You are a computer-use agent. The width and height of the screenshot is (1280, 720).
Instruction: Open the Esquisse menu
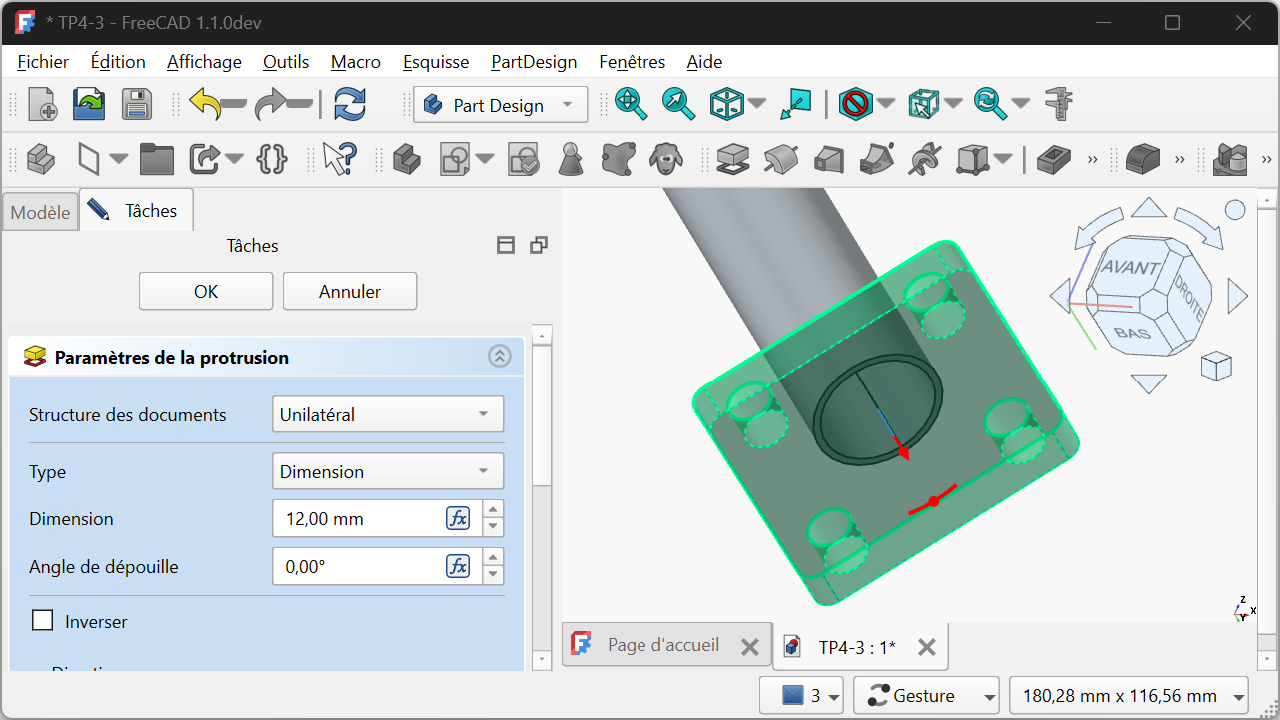pyautogui.click(x=435, y=62)
